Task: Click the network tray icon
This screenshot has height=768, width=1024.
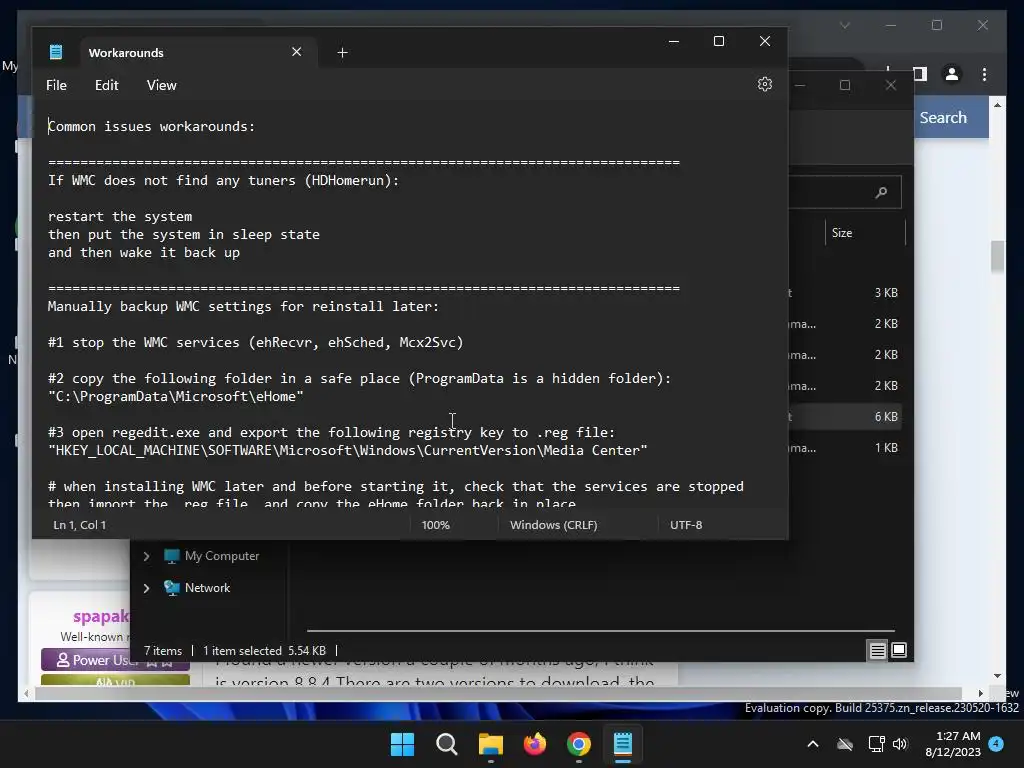Action: (x=876, y=744)
